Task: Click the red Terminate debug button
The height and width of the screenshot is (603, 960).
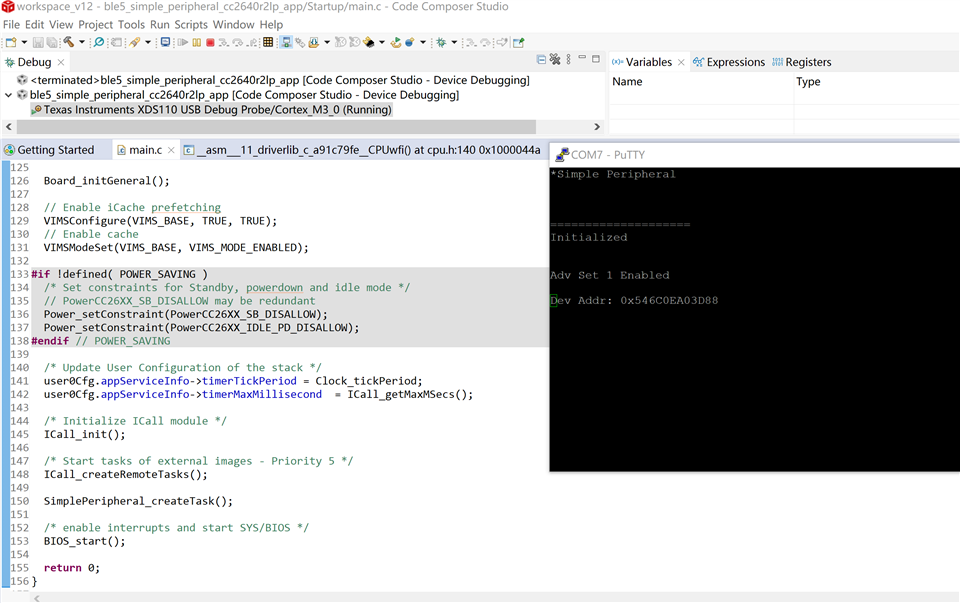Action: pos(210,43)
